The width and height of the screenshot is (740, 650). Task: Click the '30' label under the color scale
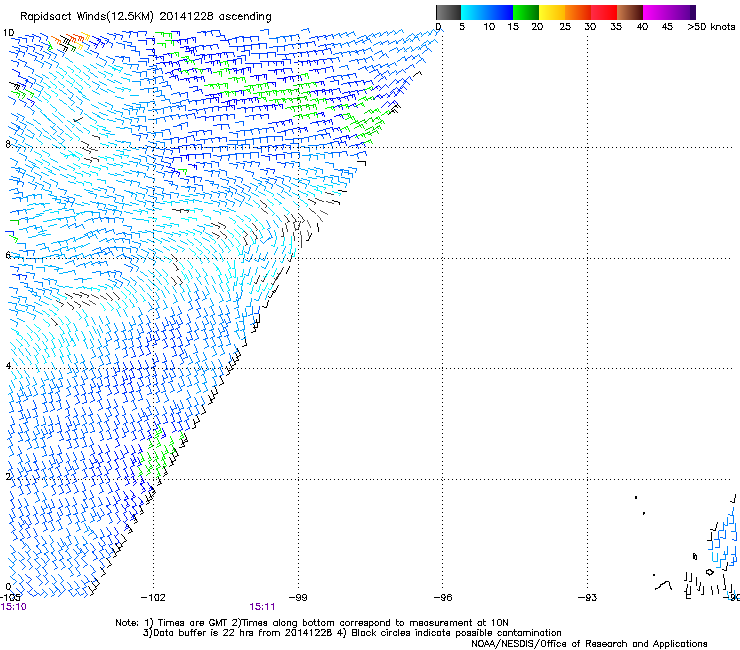point(590,27)
